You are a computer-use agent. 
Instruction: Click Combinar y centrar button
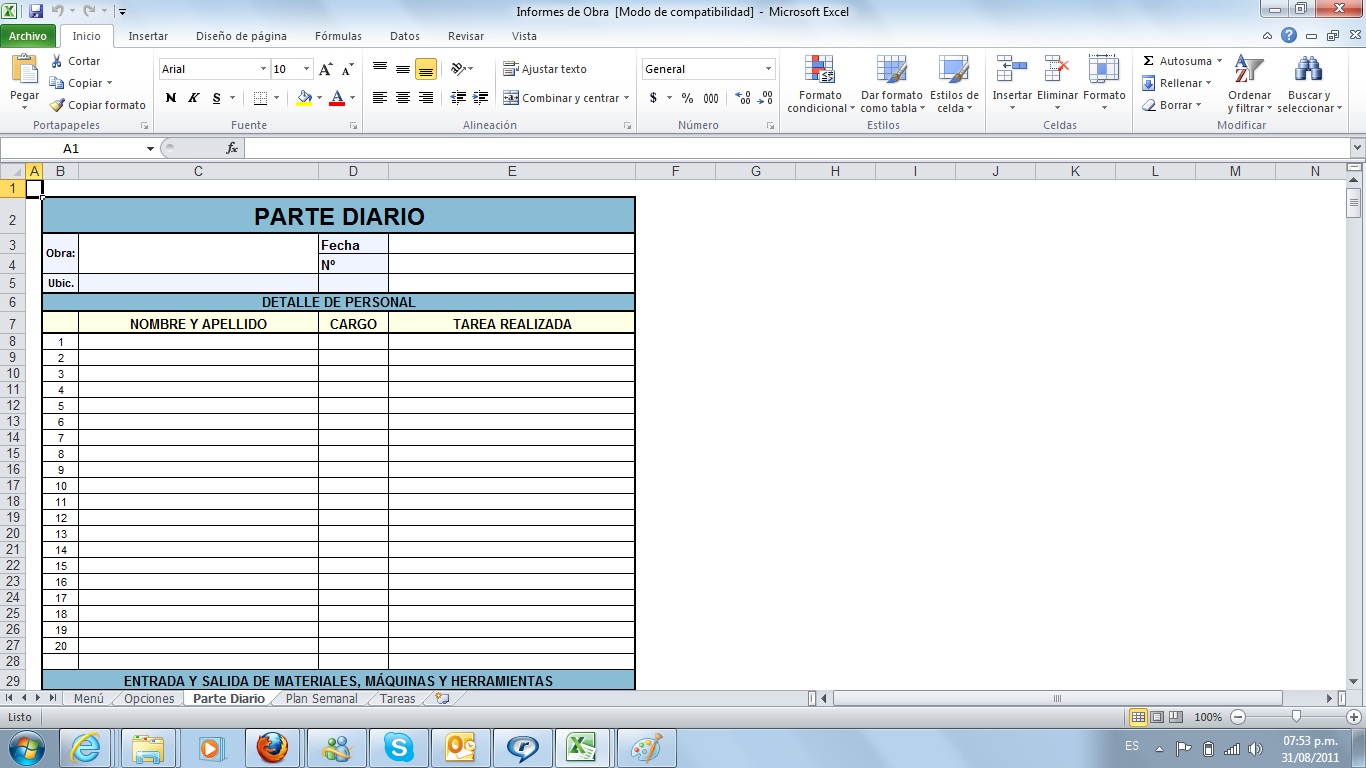[560, 98]
